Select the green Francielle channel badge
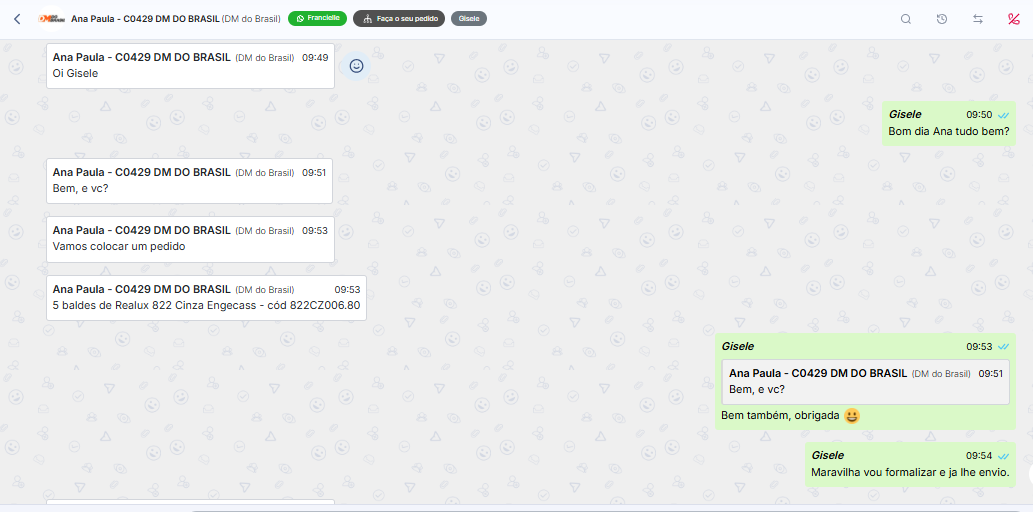The image size is (1033, 512). pyautogui.click(x=318, y=18)
